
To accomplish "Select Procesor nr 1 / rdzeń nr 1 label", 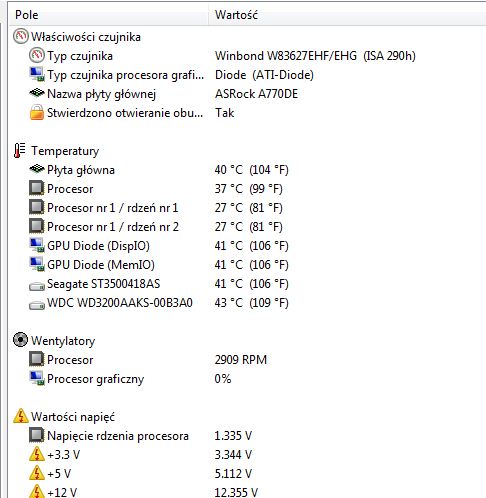I will pos(113,208).
